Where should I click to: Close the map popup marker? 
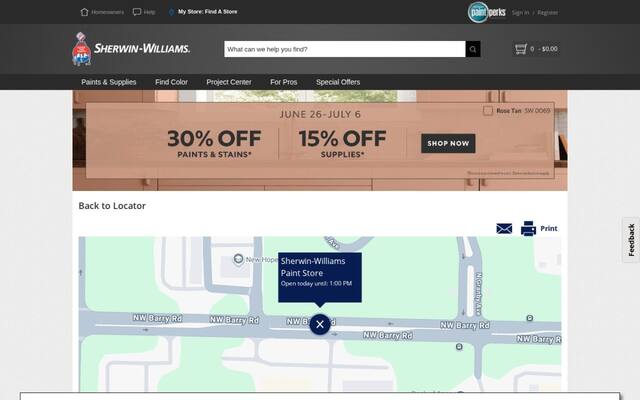(320, 324)
